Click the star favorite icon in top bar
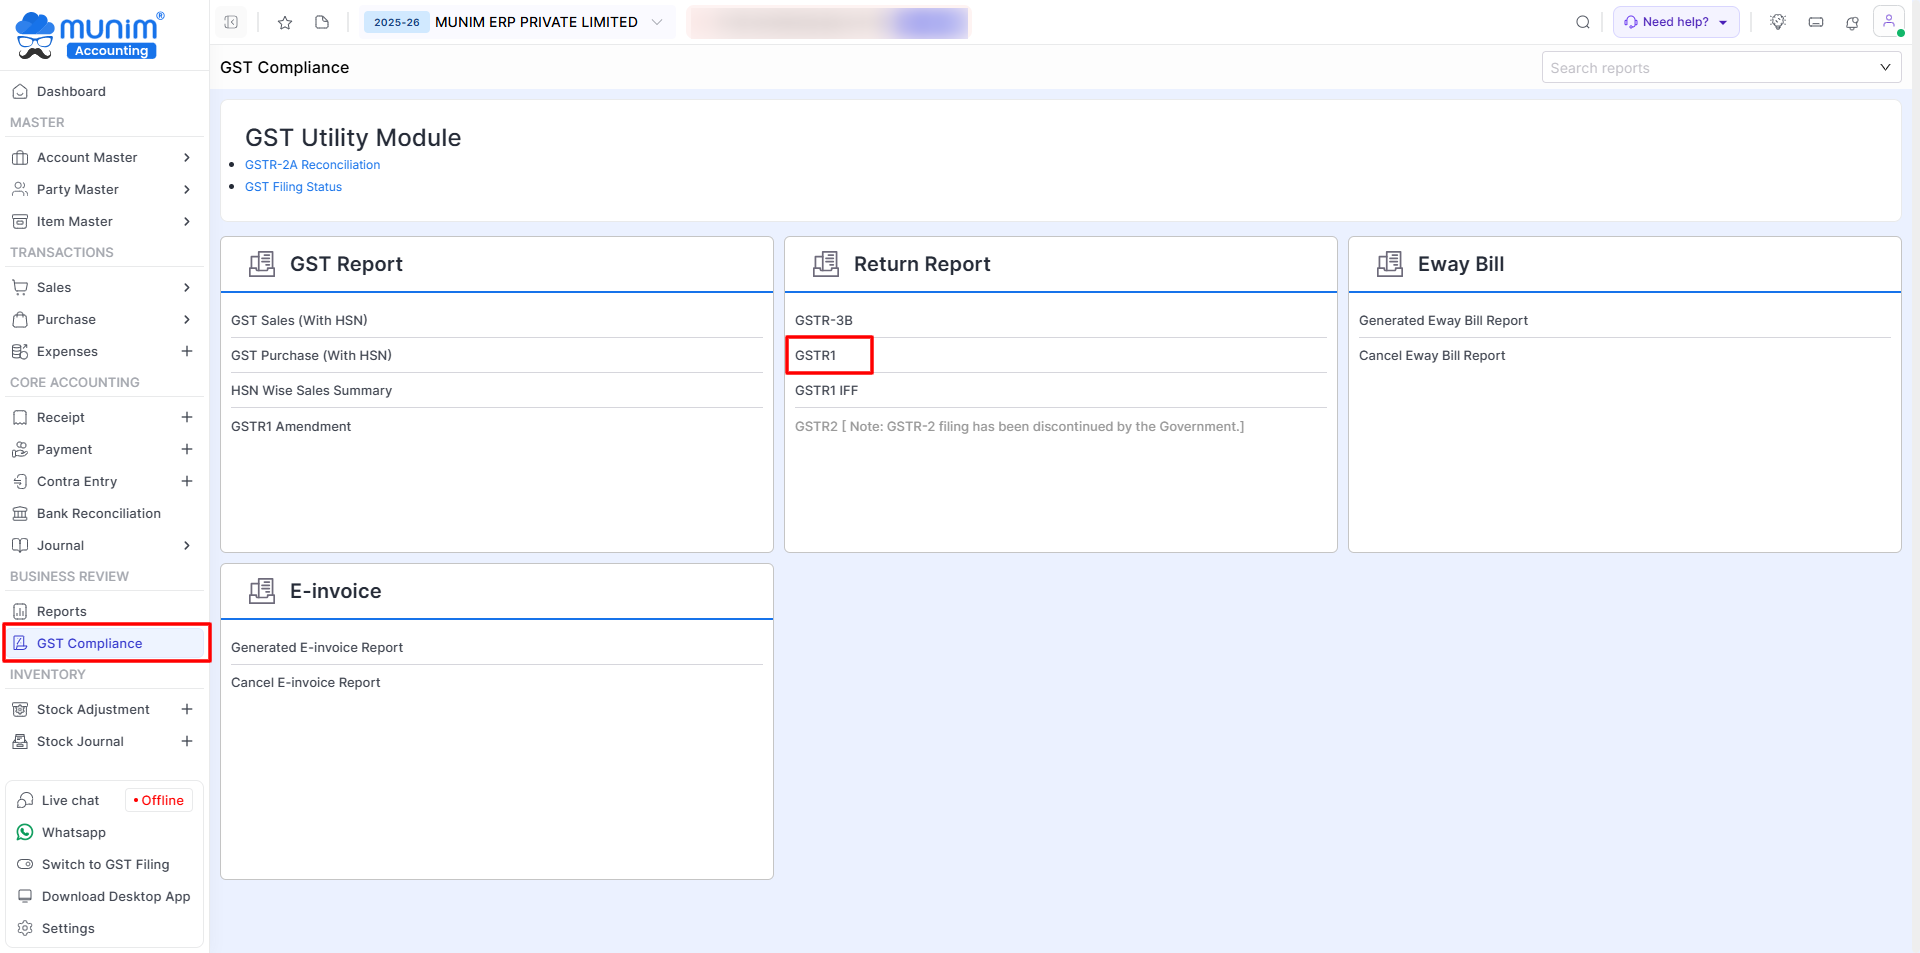The image size is (1920, 953). click(x=285, y=22)
